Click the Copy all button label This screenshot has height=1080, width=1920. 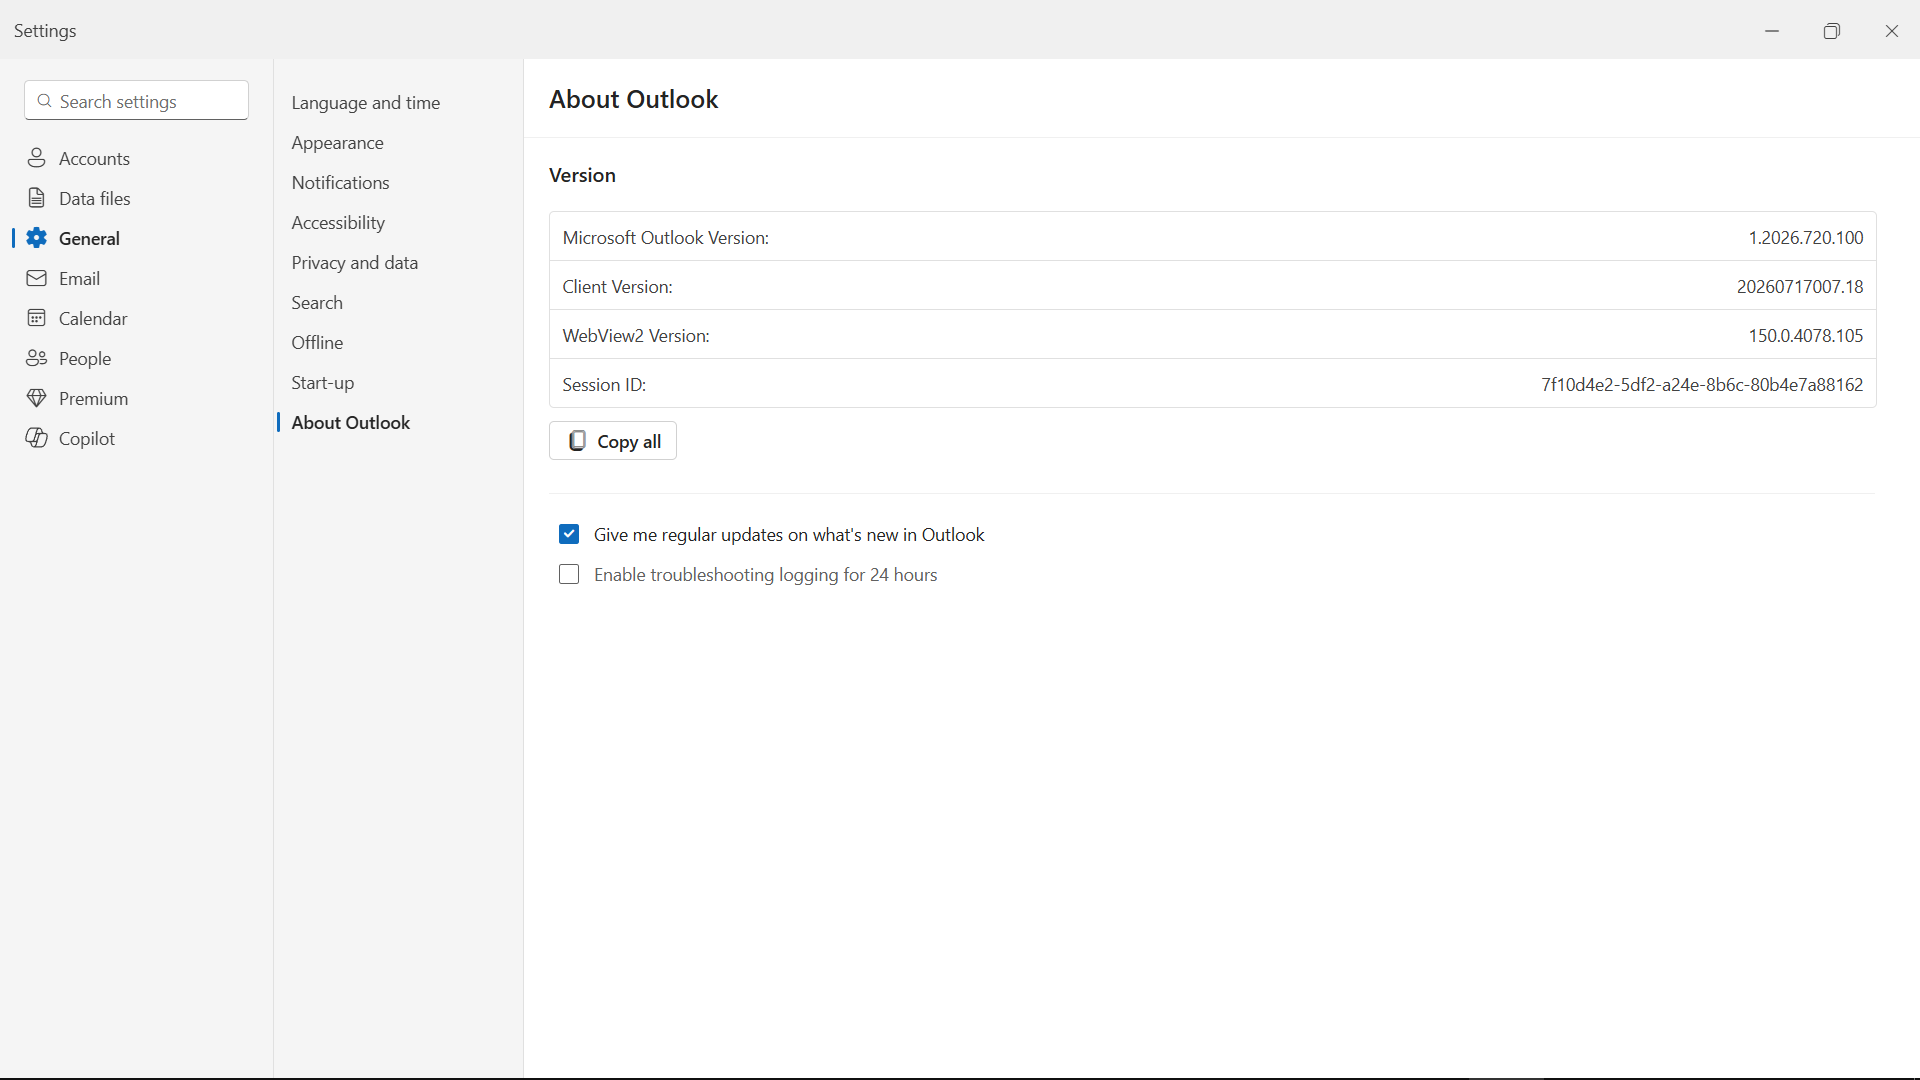(x=629, y=441)
